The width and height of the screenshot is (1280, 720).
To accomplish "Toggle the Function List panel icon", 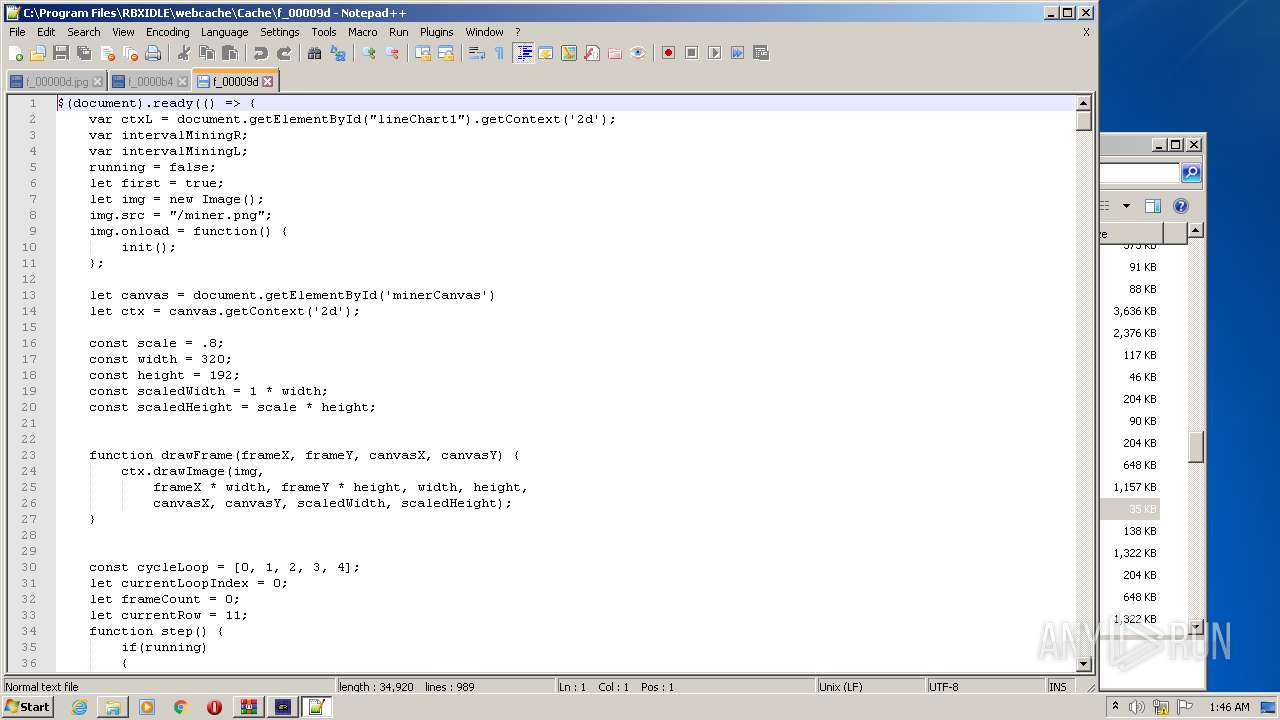I will pyautogui.click(x=592, y=53).
